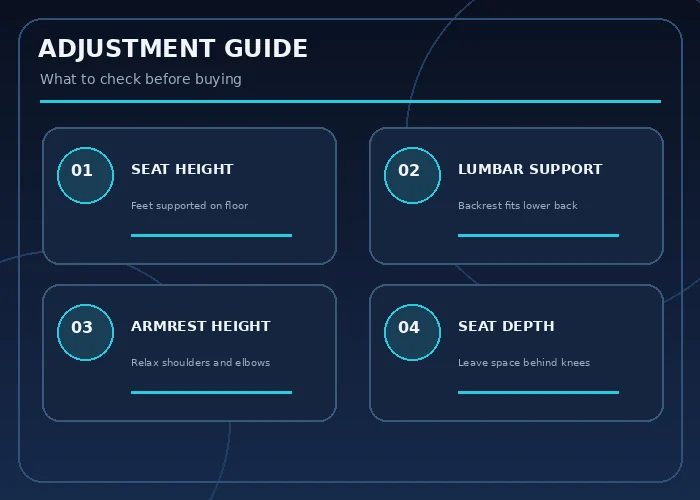Select the 04 numbered circle
This screenshot has height=500, width=700.
tap(412, 332)
